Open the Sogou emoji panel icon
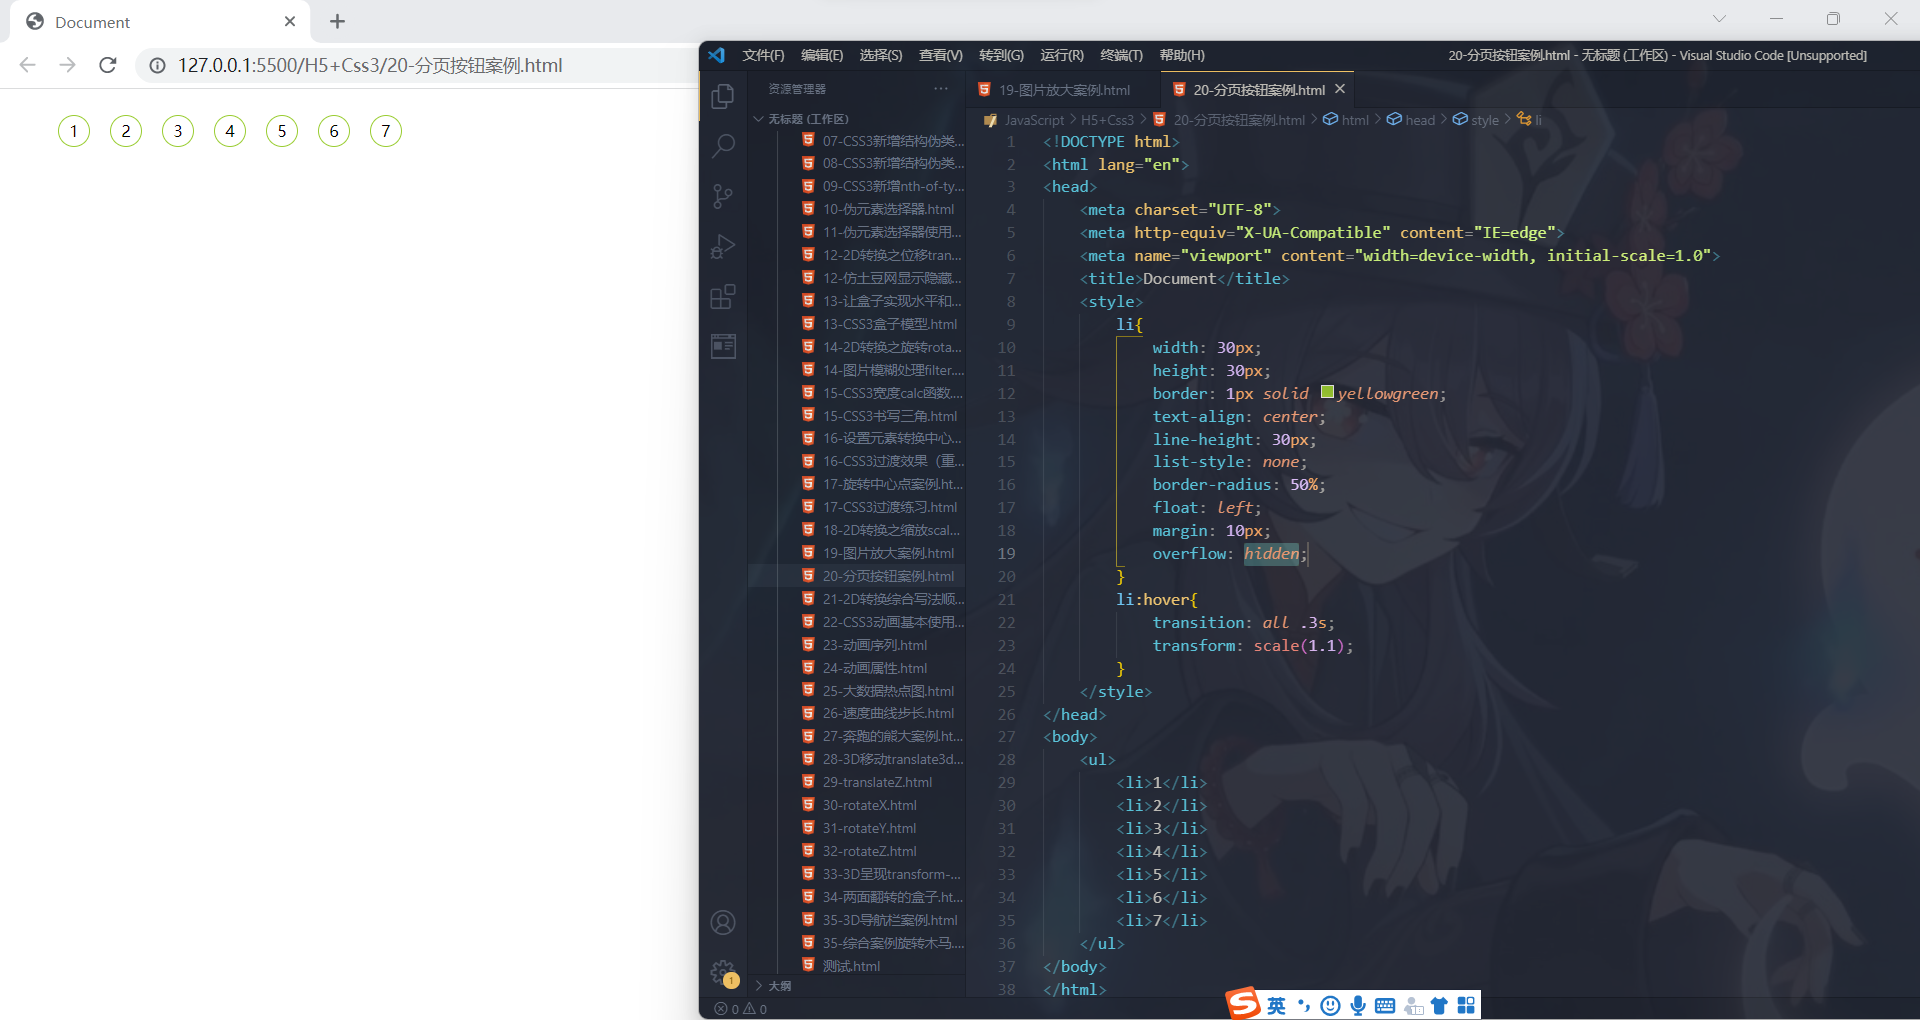The image size is (1920, 1020). [1330, 1006]
